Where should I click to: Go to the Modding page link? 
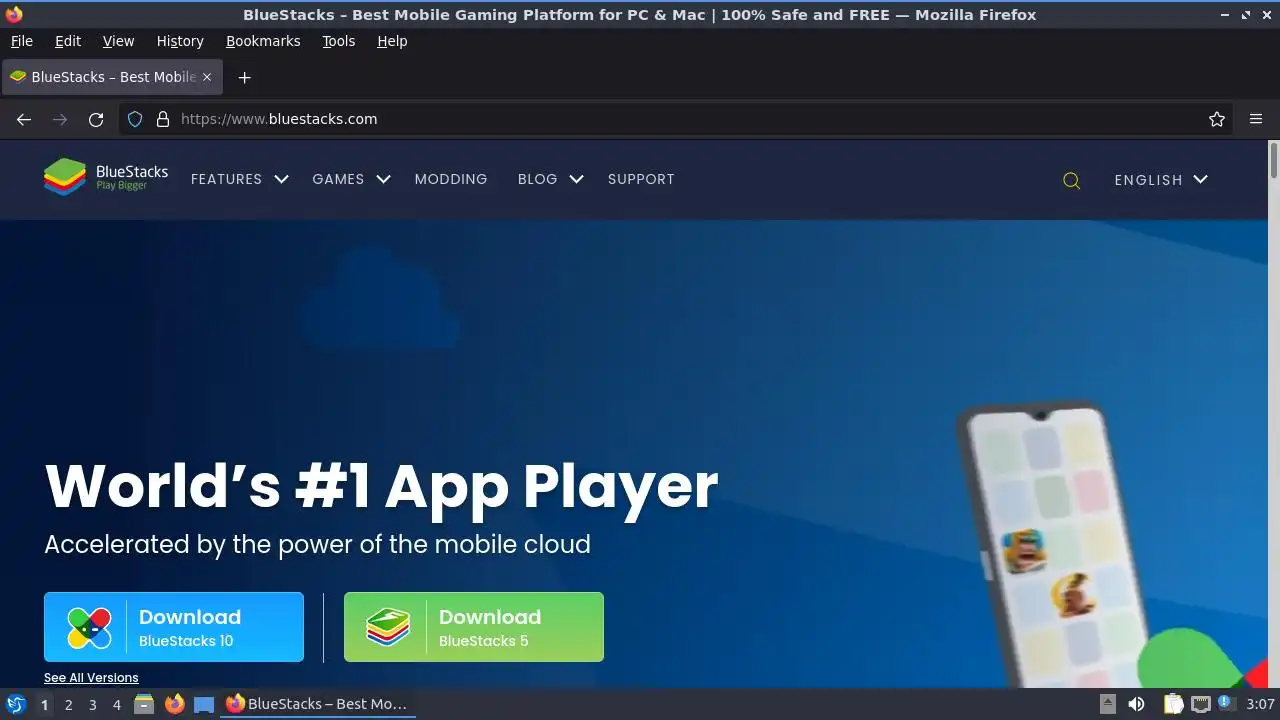pos(451,179)
